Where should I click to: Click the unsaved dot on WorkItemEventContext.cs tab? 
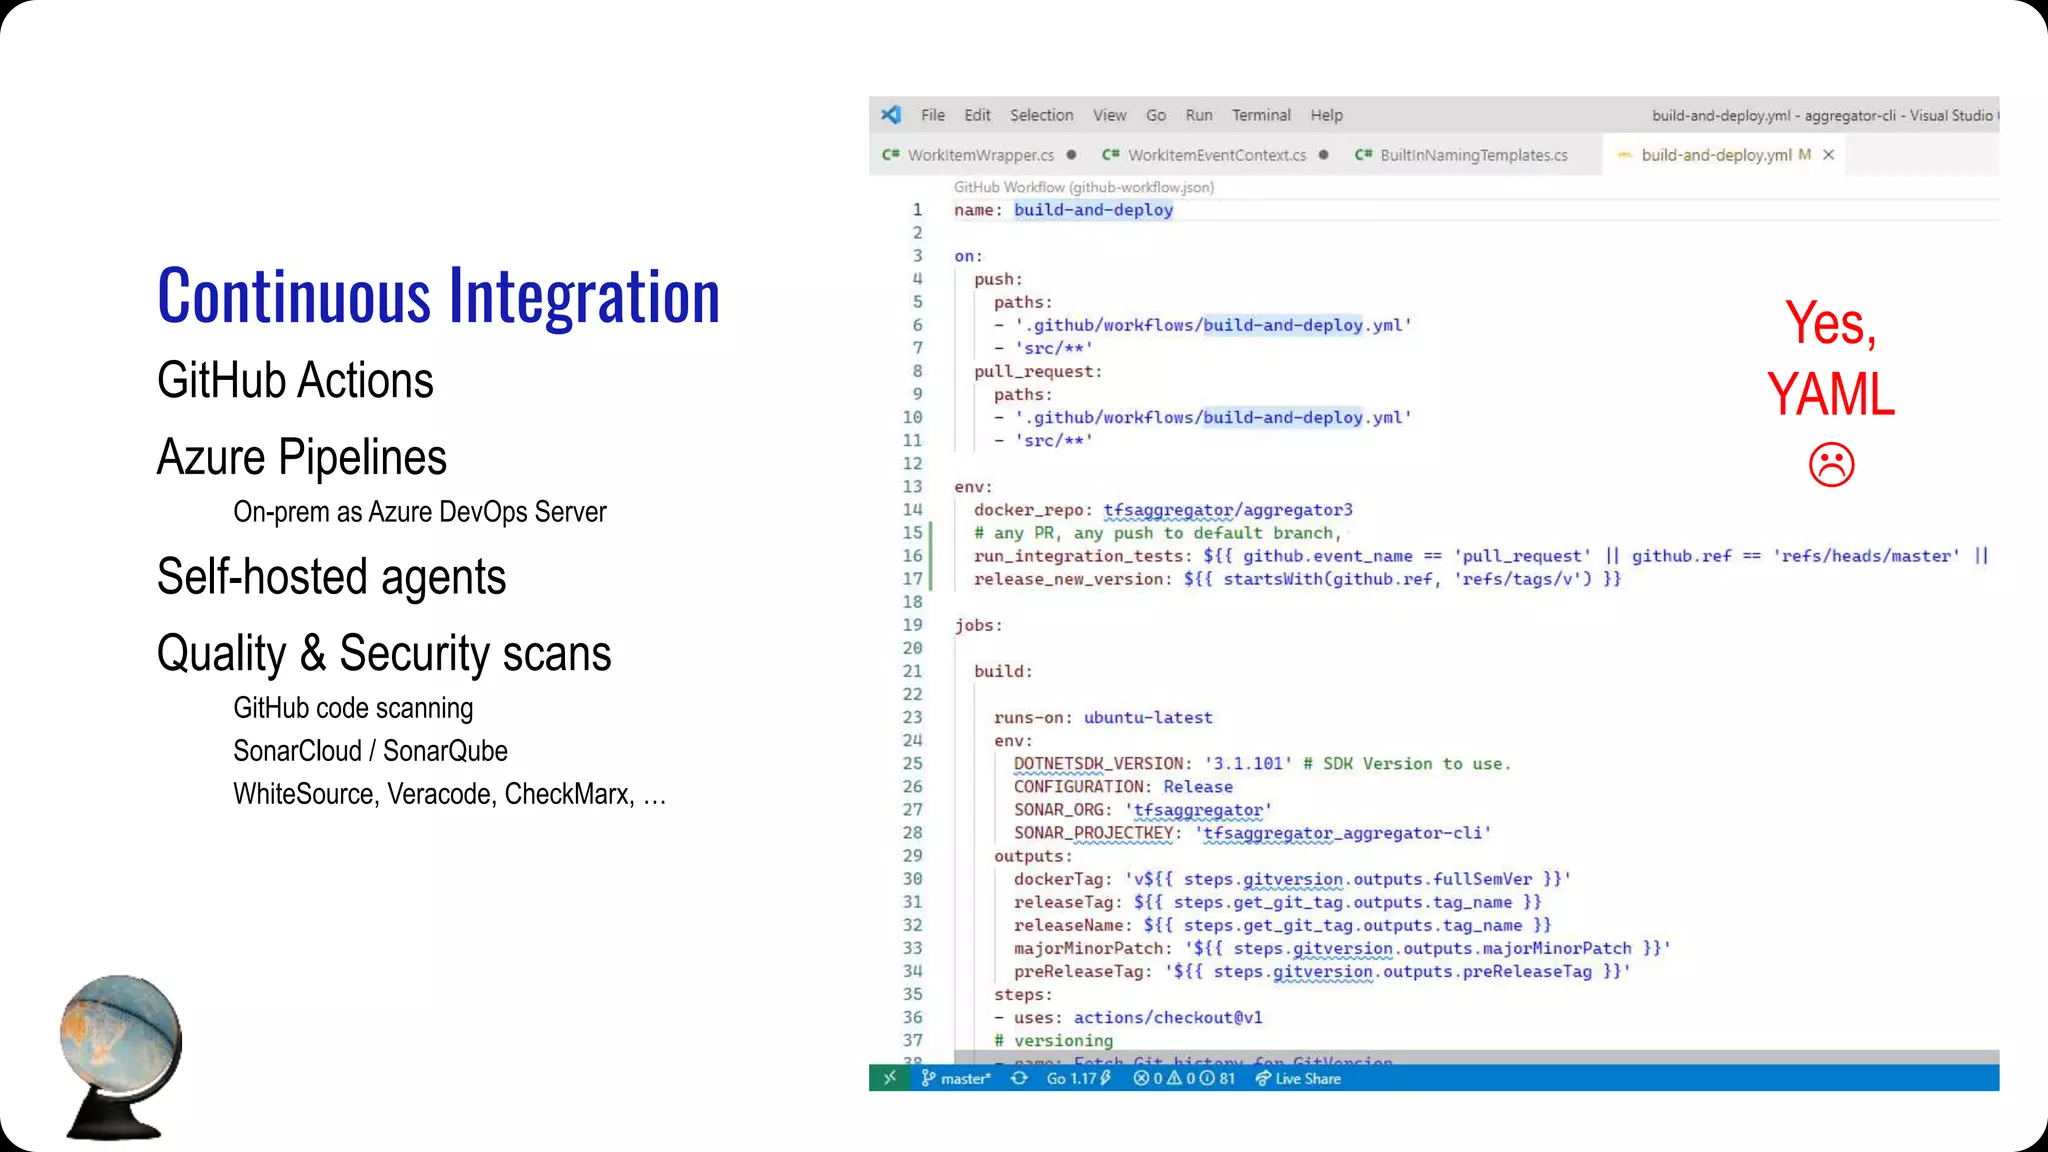pyautogui.click(x=1324, y=155)
